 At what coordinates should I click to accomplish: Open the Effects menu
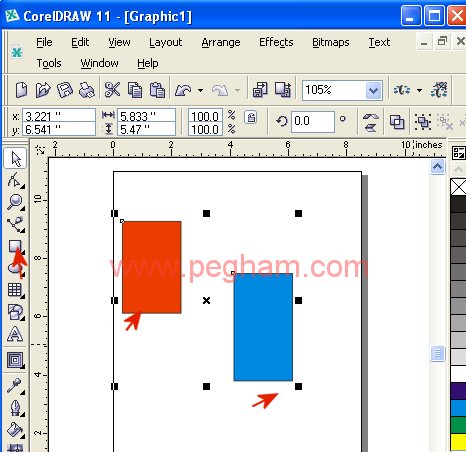tap(276, 42)
